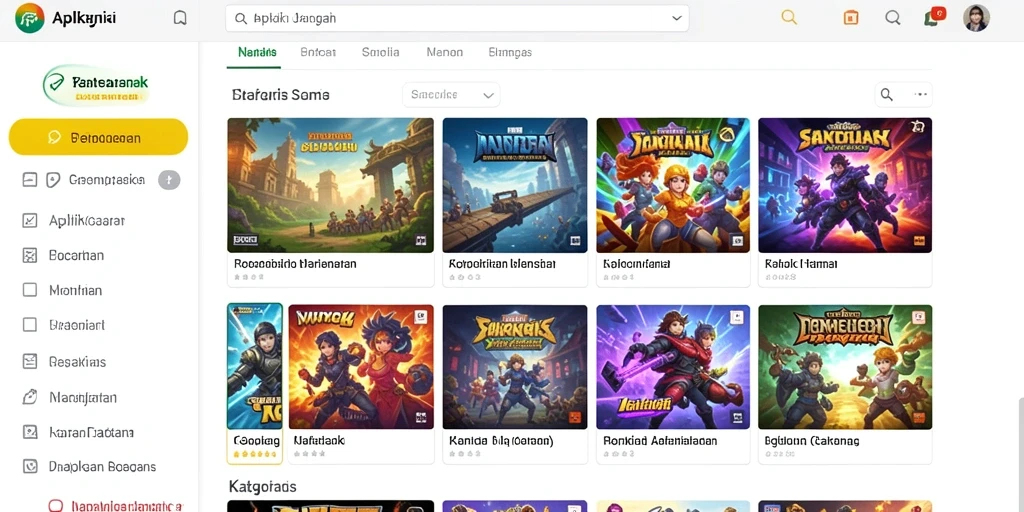Viewport: 1024px width, 512px height.
Task: Toggle the checkbox beside Greempasica
Action: coord(29,180)
